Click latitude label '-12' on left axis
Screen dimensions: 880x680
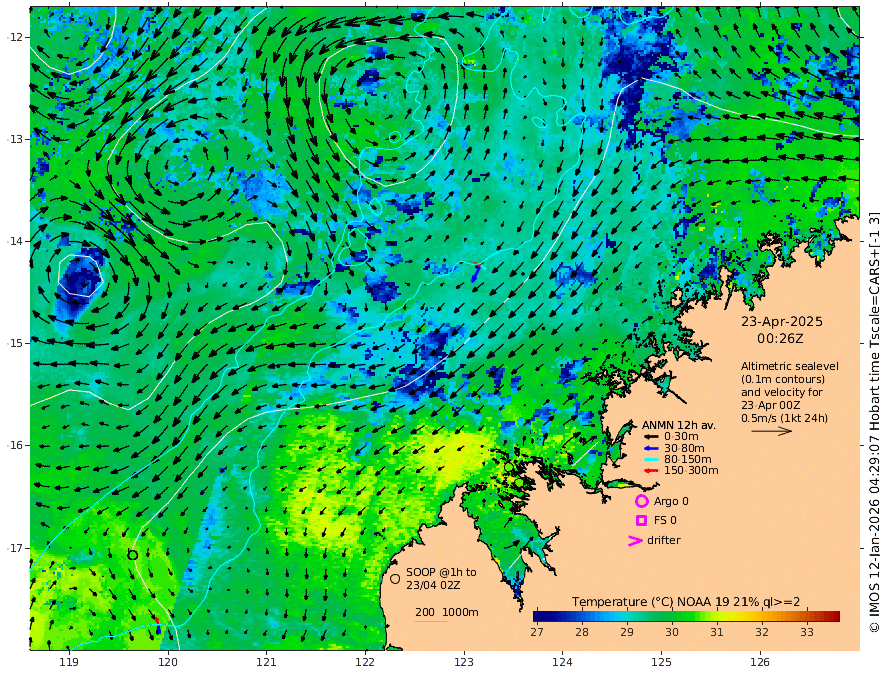[15, 37]
